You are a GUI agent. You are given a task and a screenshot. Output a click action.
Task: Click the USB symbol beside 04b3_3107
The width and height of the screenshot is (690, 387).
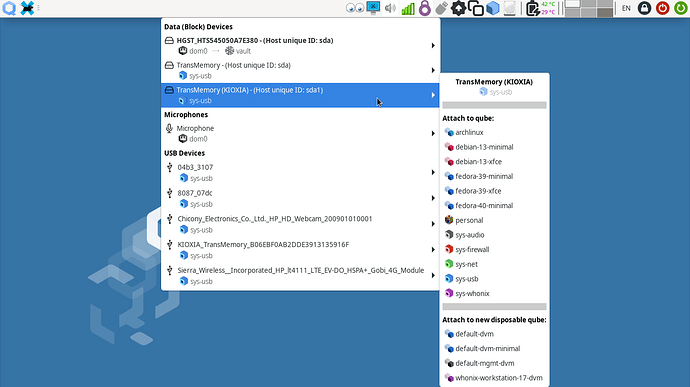(x=170, y=167)
